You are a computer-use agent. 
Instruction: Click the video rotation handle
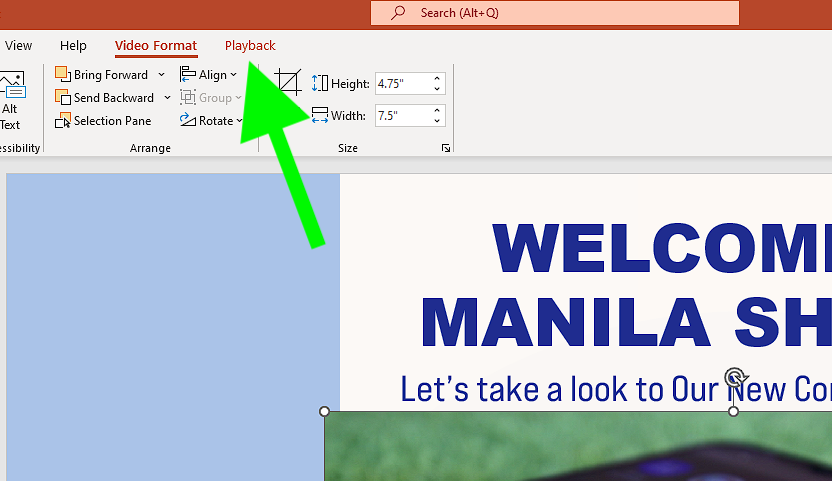pos(734,377)
